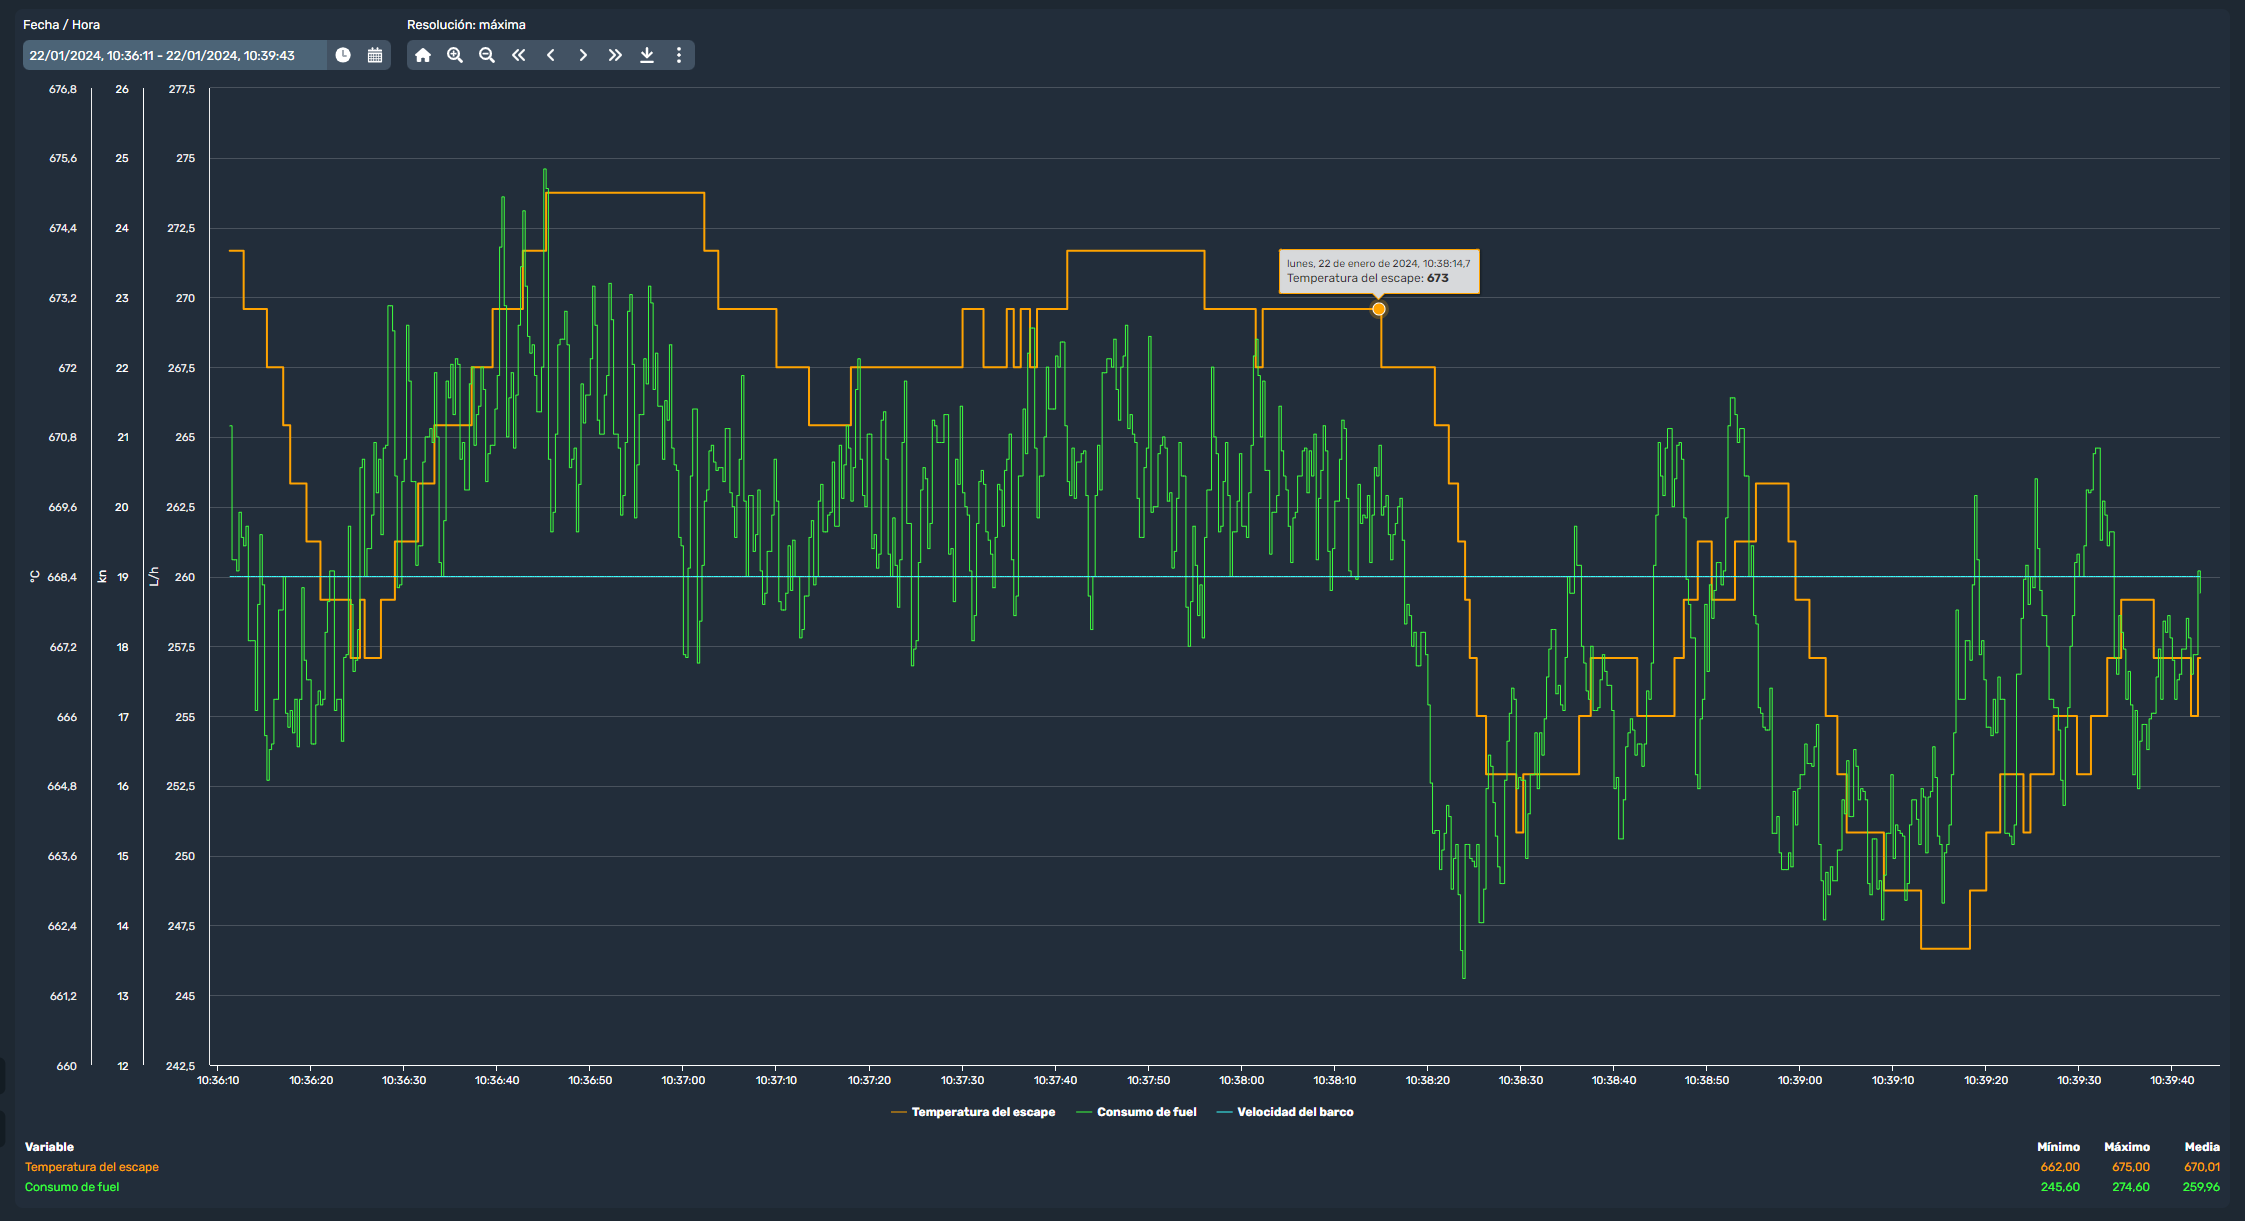Image resolution: width=2245 pixels, height=1221 pixels.
Task: Click the 10:36:10 time axis label
Action: (x=218, y=1080)
